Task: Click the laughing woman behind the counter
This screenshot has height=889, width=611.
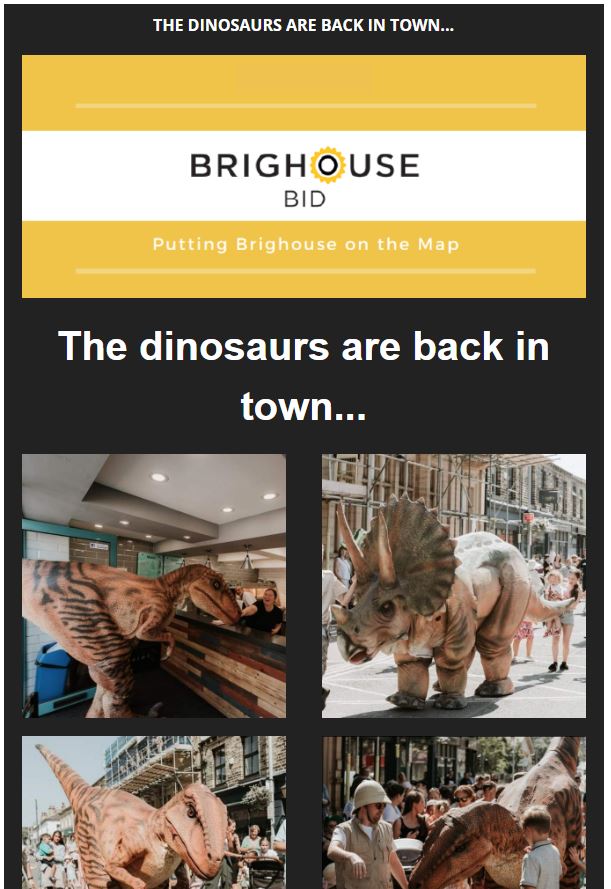Action: [264, 612]
